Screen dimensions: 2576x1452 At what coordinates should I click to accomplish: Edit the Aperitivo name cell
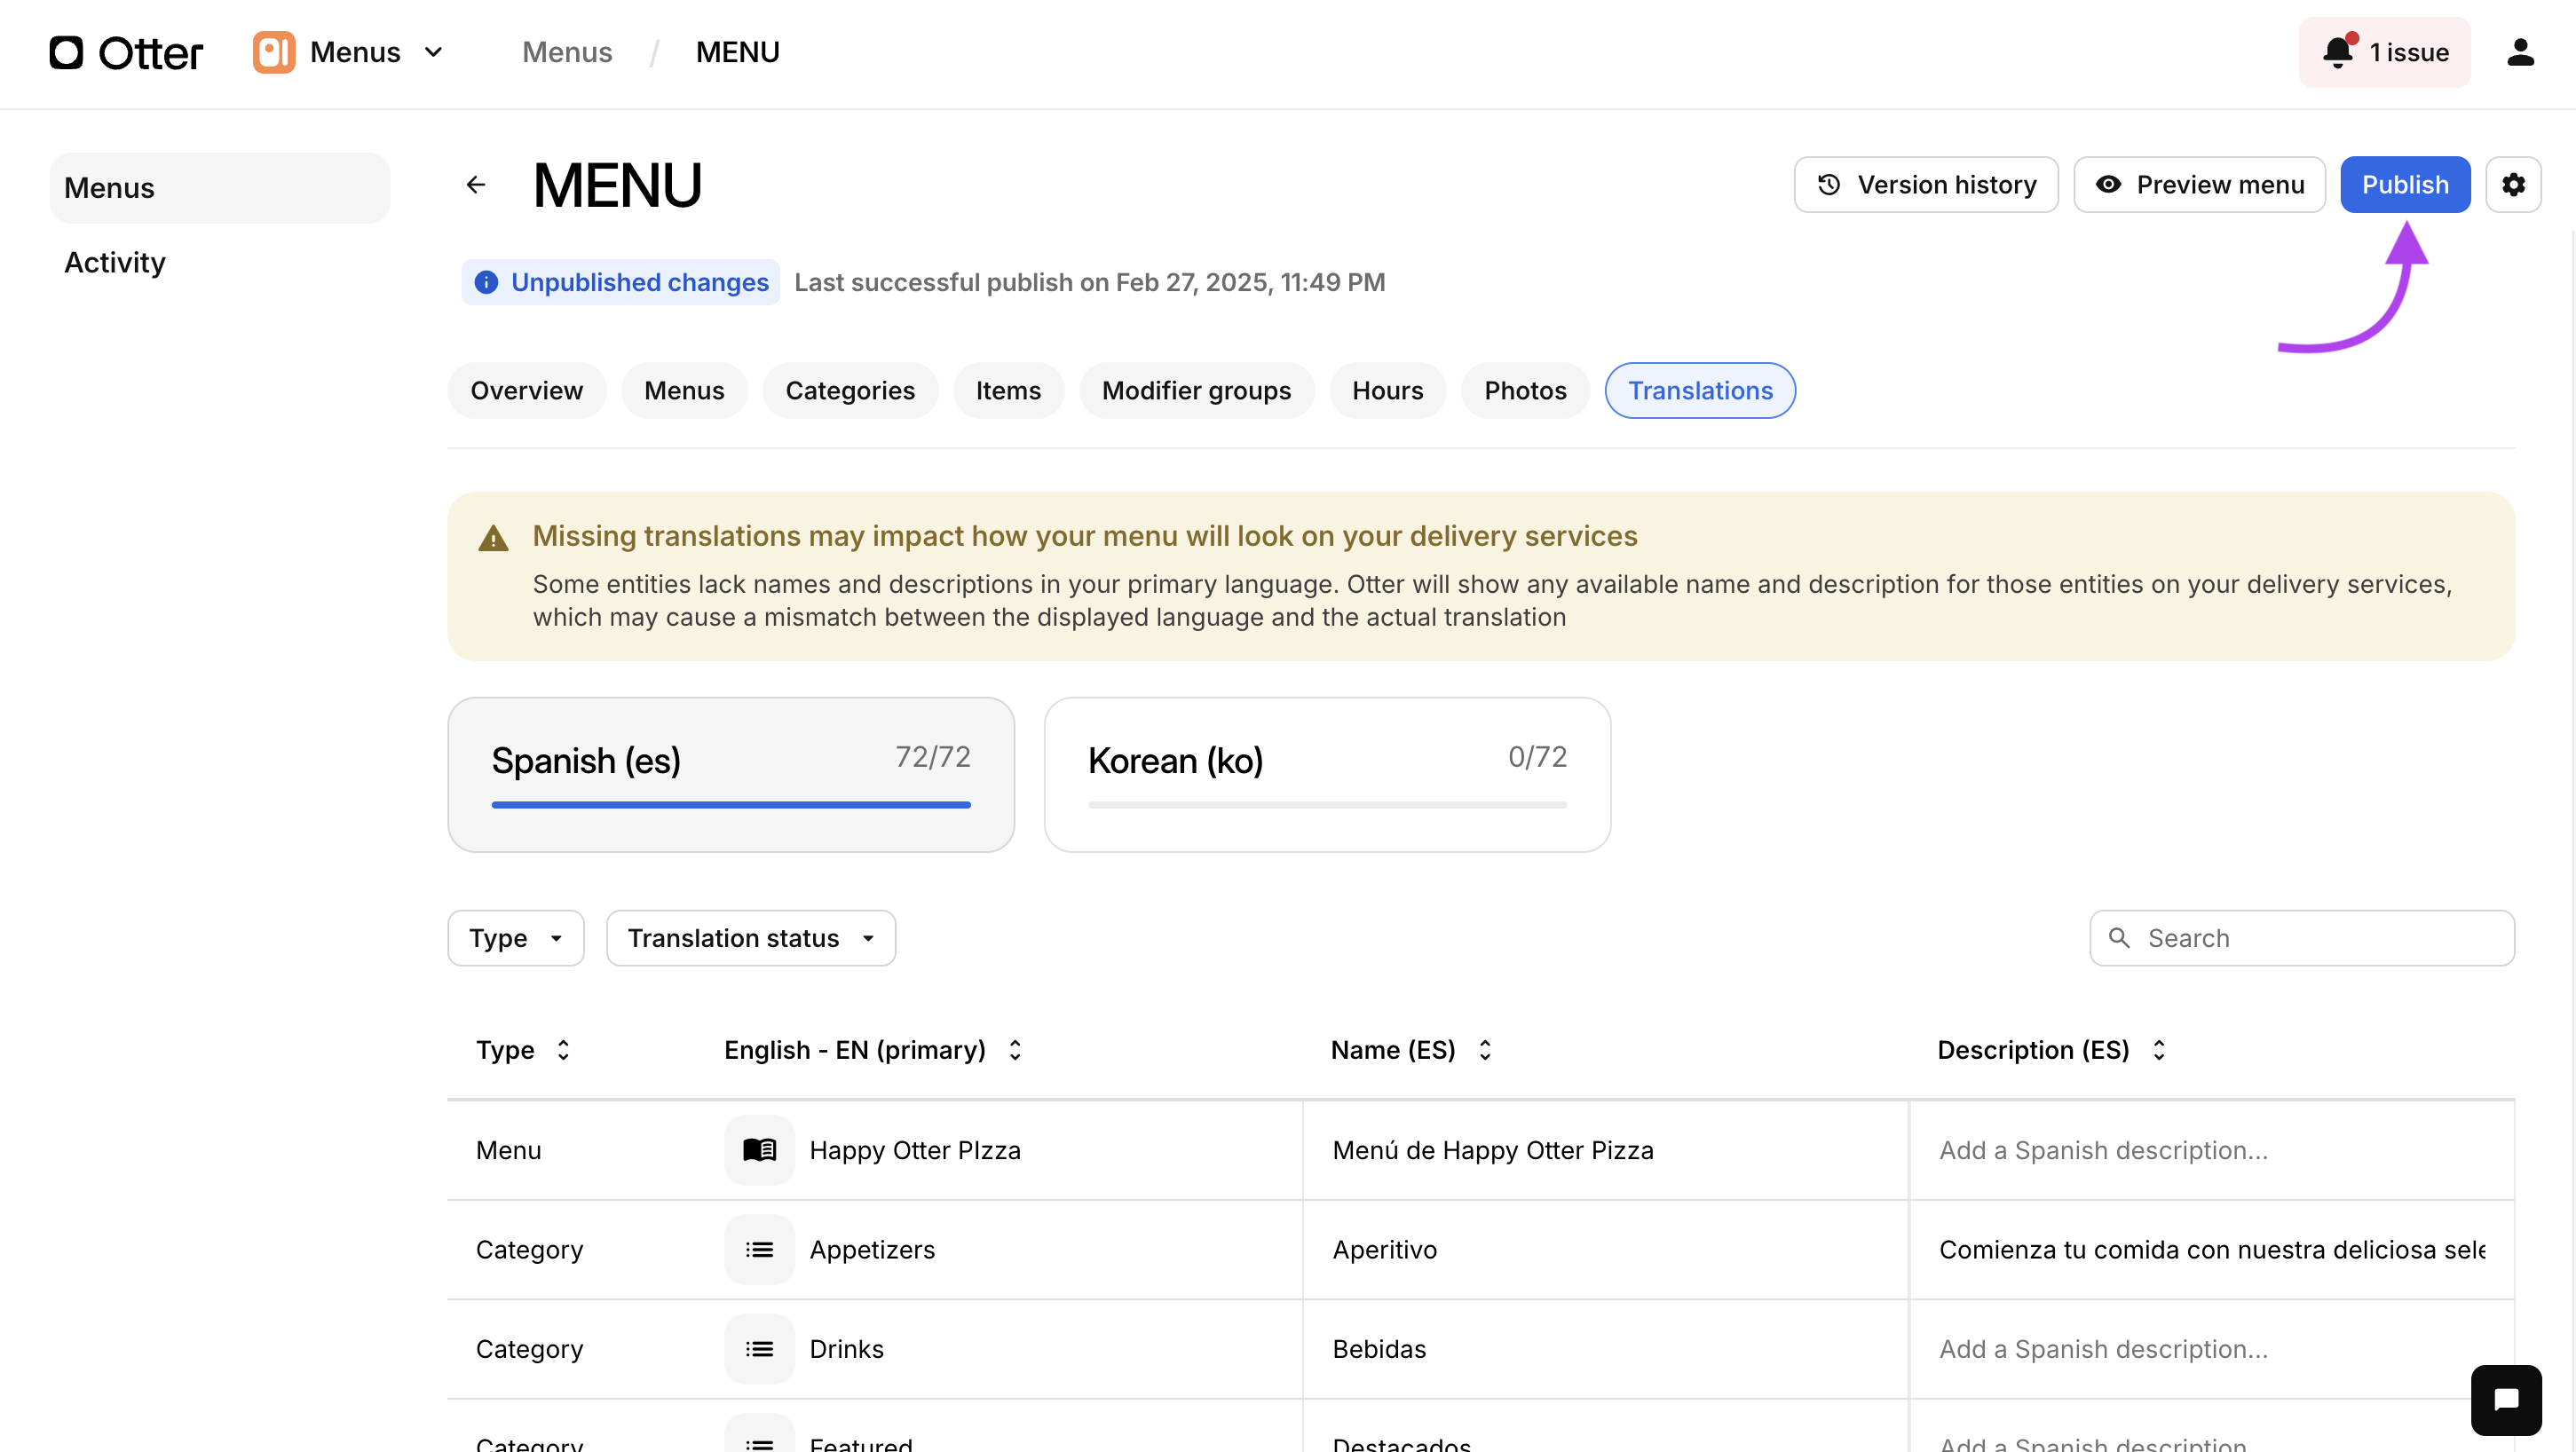(1605, 1250)
